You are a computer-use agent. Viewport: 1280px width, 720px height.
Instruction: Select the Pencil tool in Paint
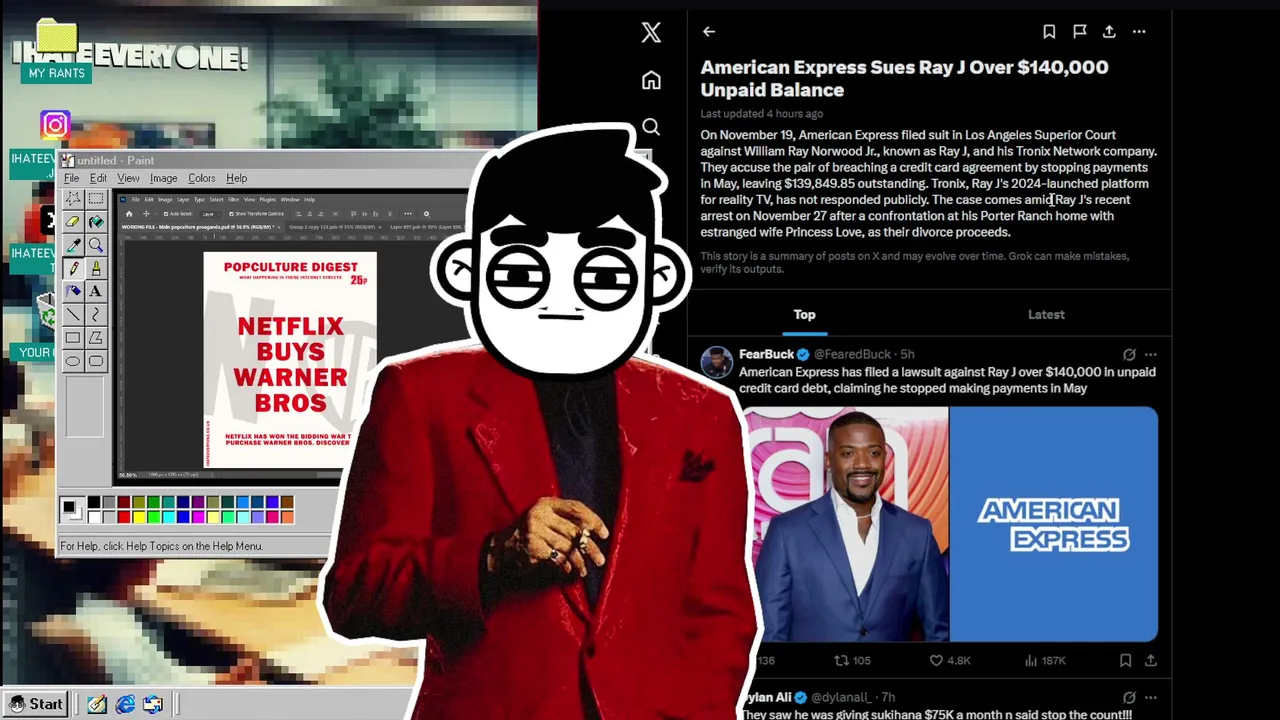click(x=73, y=268)
